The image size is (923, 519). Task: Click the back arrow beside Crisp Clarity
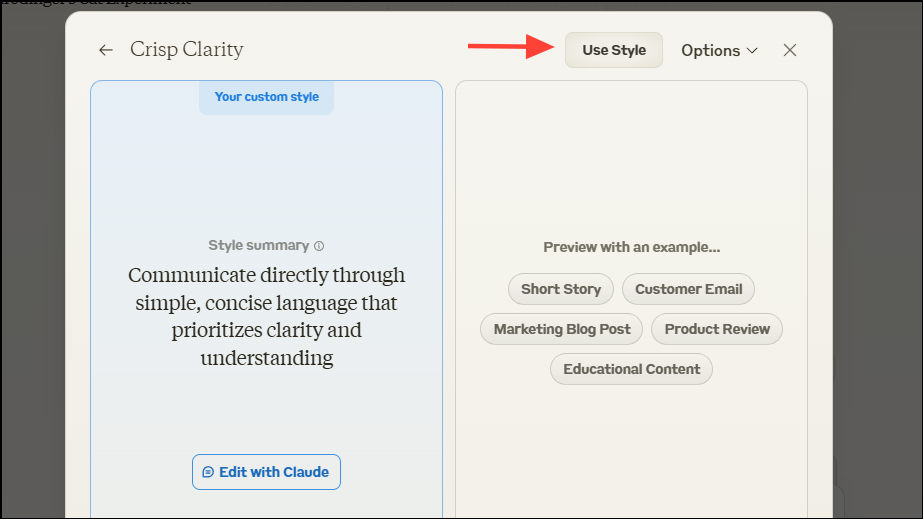(x=106, y=50)
